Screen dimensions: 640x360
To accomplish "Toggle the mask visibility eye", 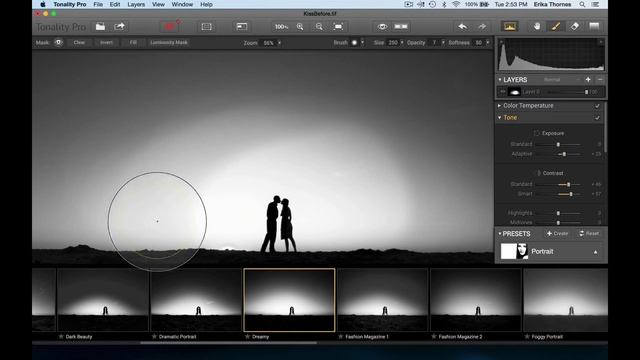I will (58, 42).
